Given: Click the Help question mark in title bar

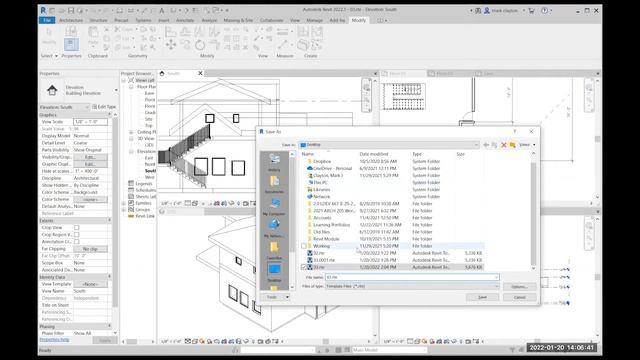Looking at the screenshot, I should (544, 11).
